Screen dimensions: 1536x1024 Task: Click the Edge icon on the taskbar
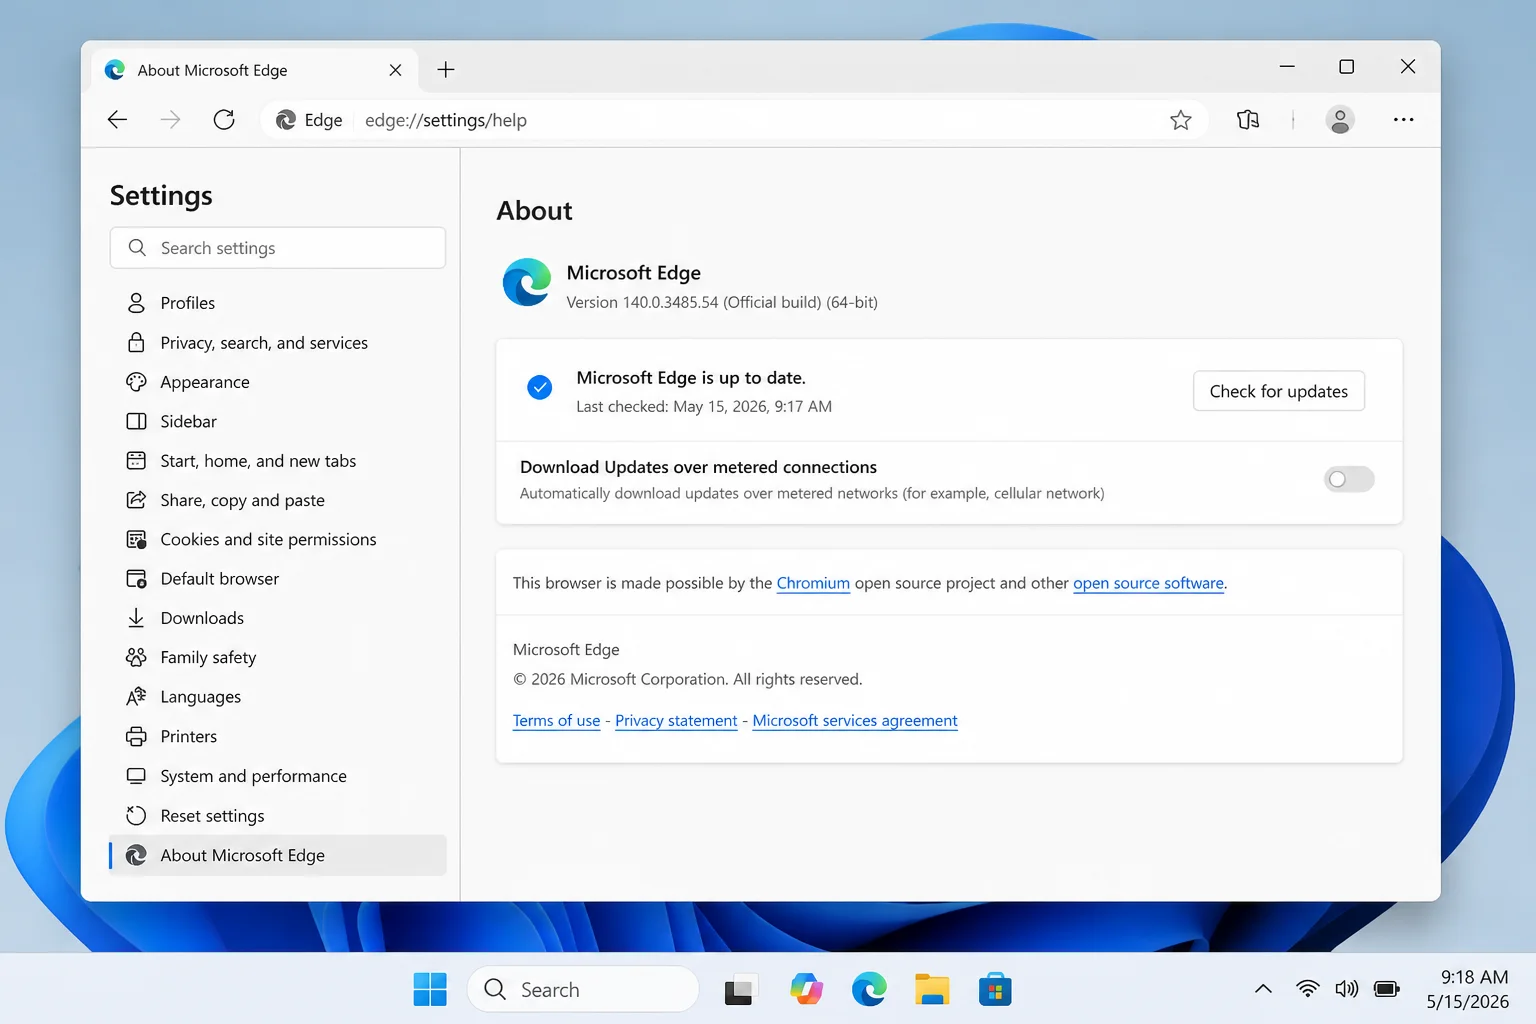coord(869,990)
